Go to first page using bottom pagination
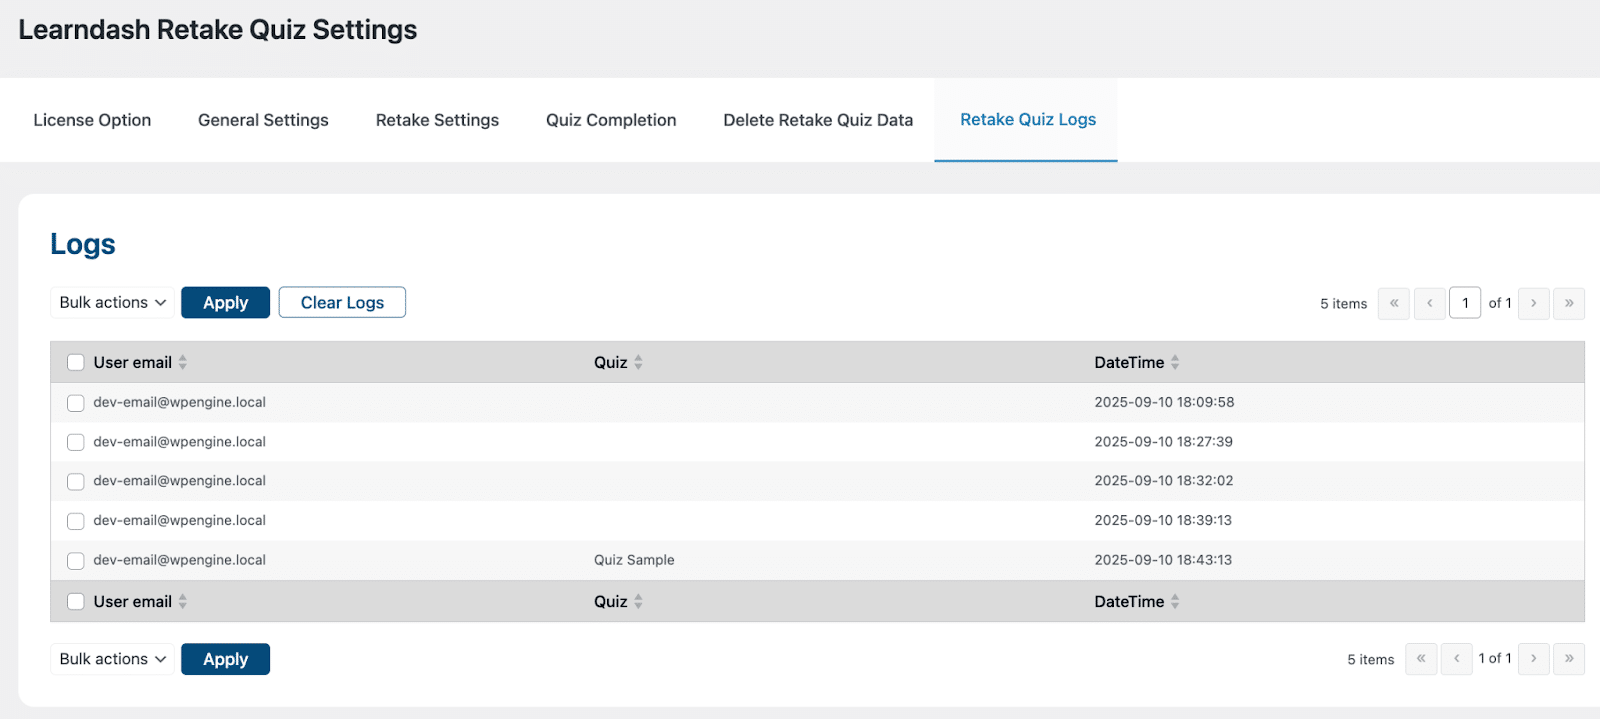The image size is (1600, 719). [x=1421, y=659]
